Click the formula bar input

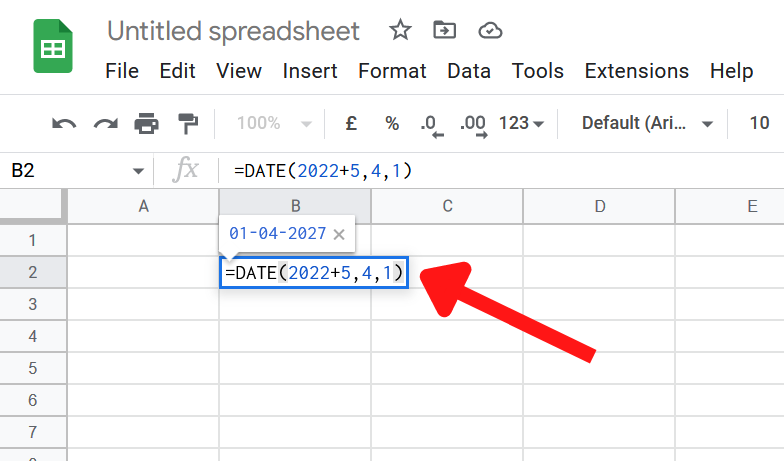coord(500,171)
